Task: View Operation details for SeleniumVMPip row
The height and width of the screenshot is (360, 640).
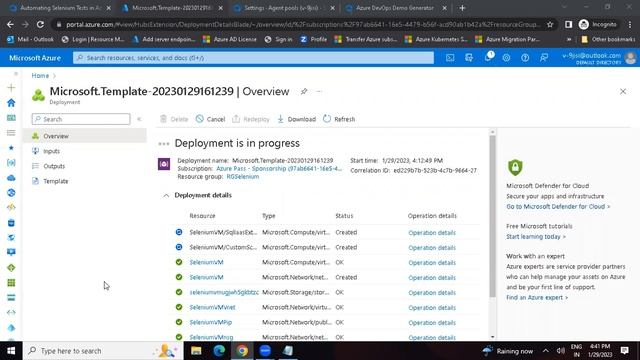Action: (432, 323)
